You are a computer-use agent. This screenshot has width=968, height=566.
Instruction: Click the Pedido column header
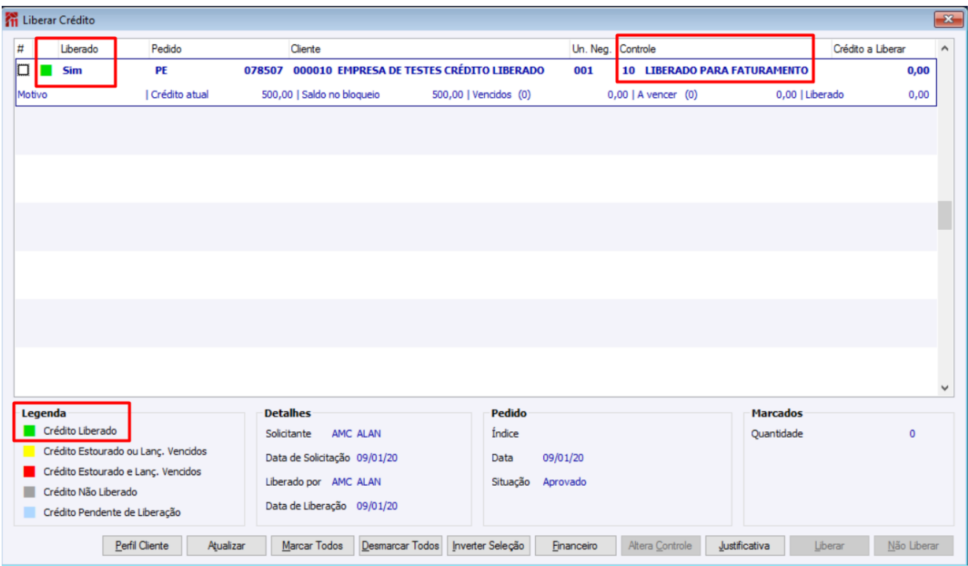click(x=166, y=49)
